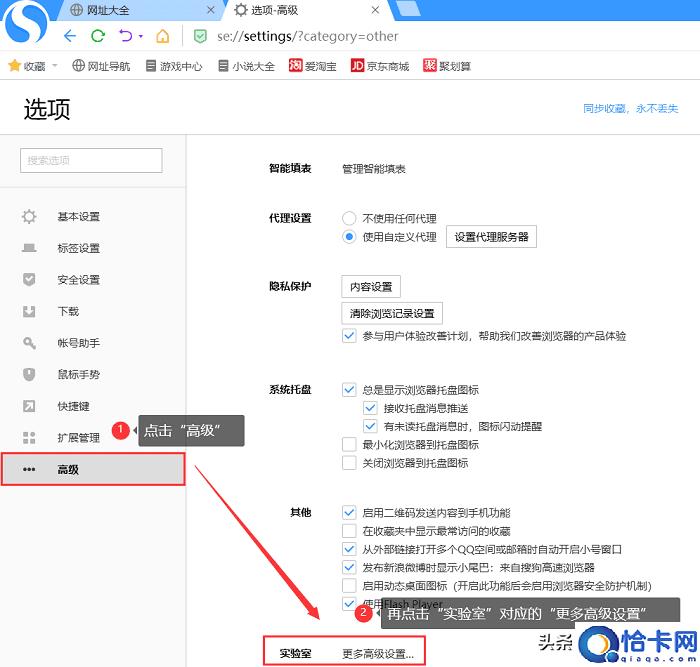Image resolution: width=700 pixels, height=667 pixels.
Task: Click the 设置代理服务器 button
Action: pyautogui.click(x=491, y=237)
